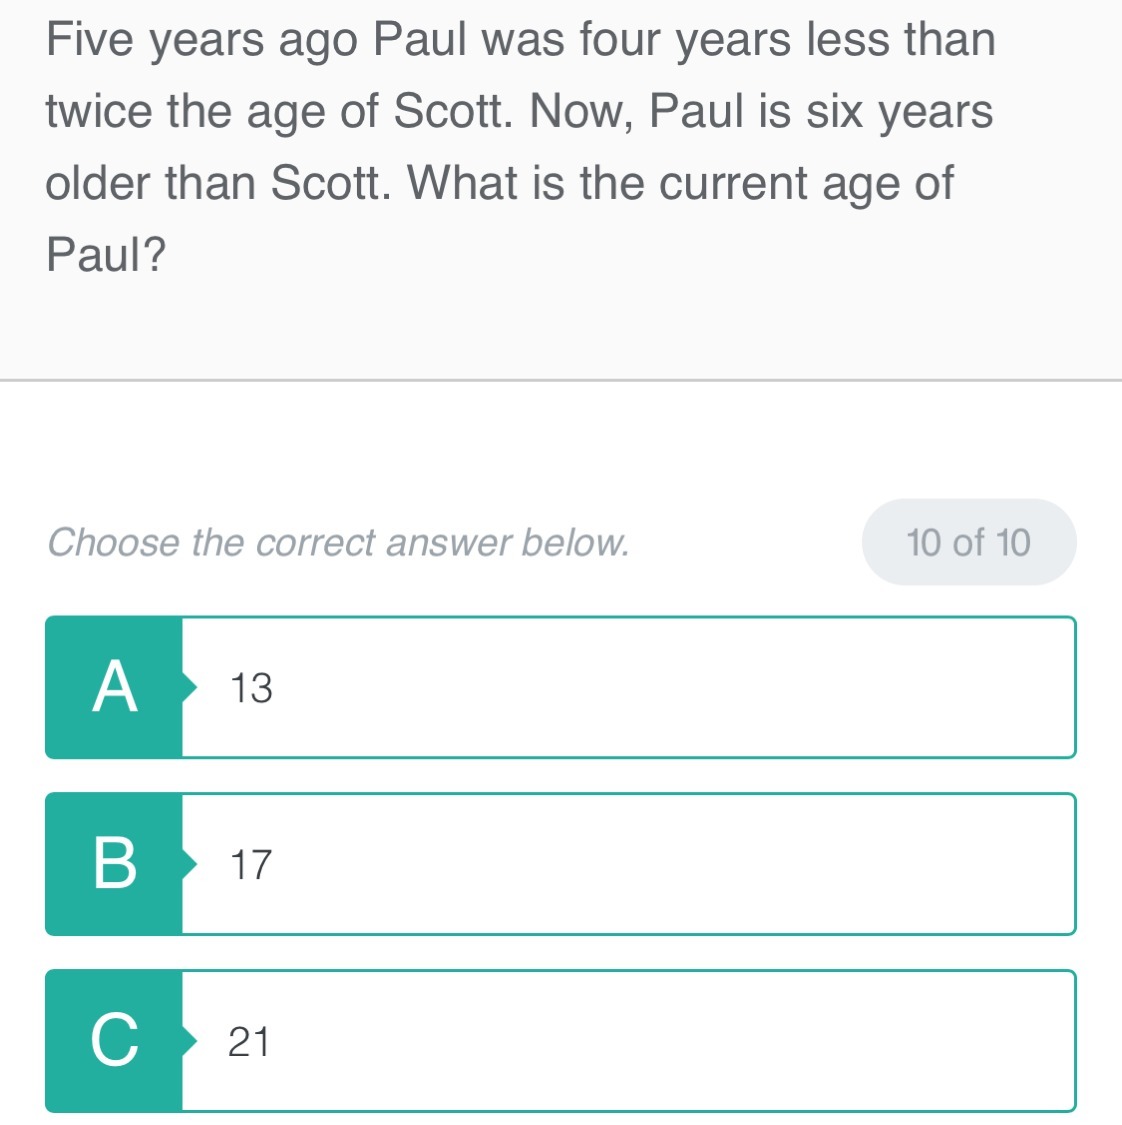1122x1125 pixels.
Task: Click the 10 of 10 progress badge
Action: (968, 542)
